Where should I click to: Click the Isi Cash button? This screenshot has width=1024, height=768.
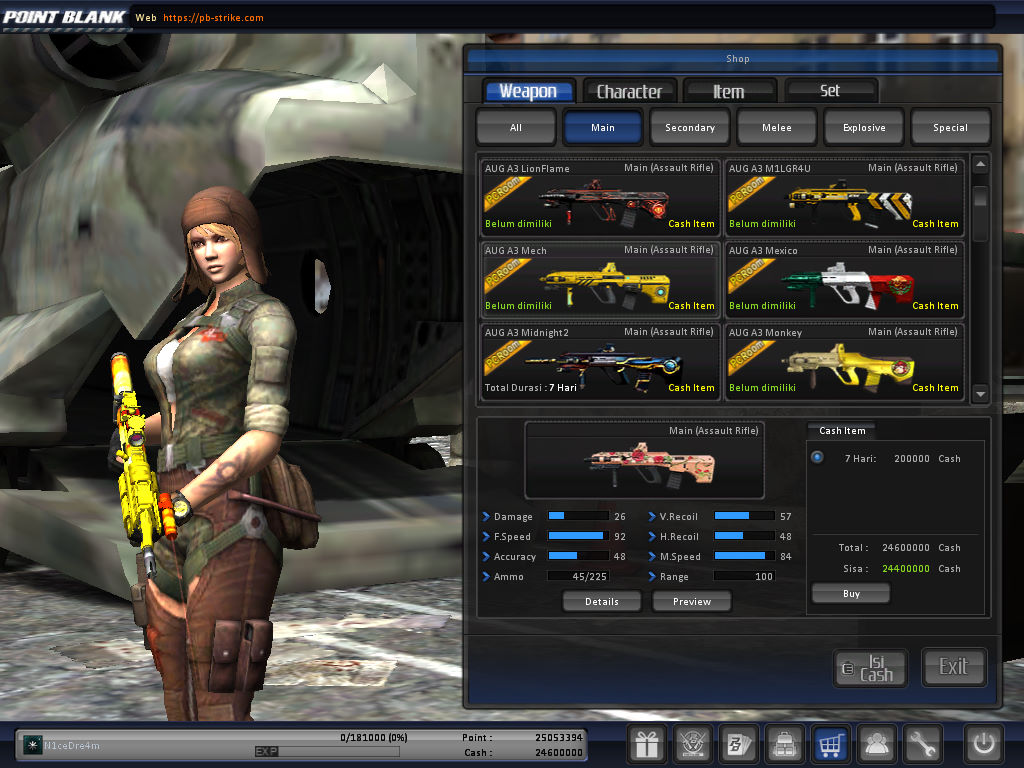tap(871, 667)
